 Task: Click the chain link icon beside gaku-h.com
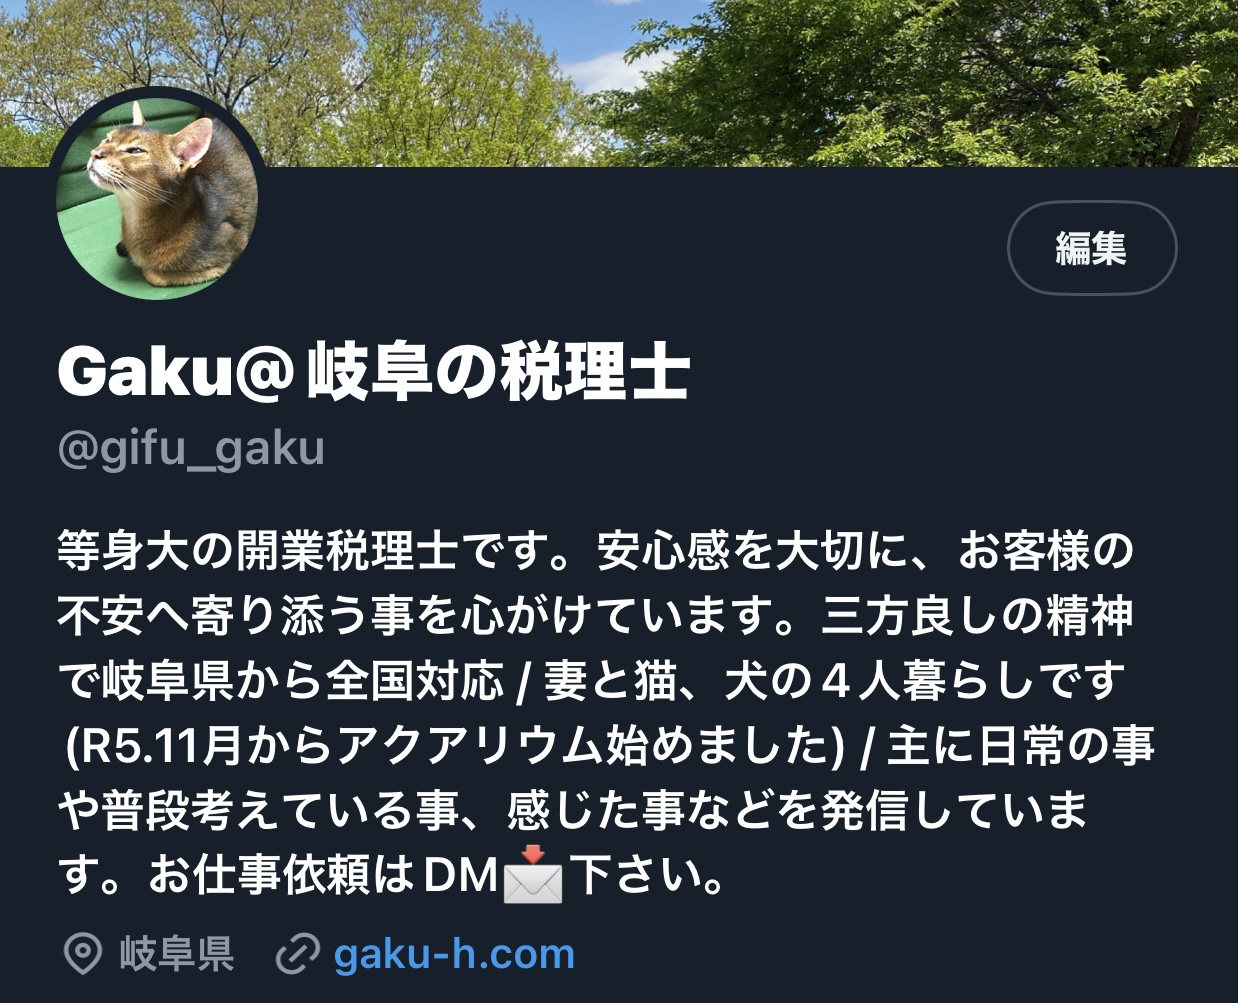pos(297,954)
